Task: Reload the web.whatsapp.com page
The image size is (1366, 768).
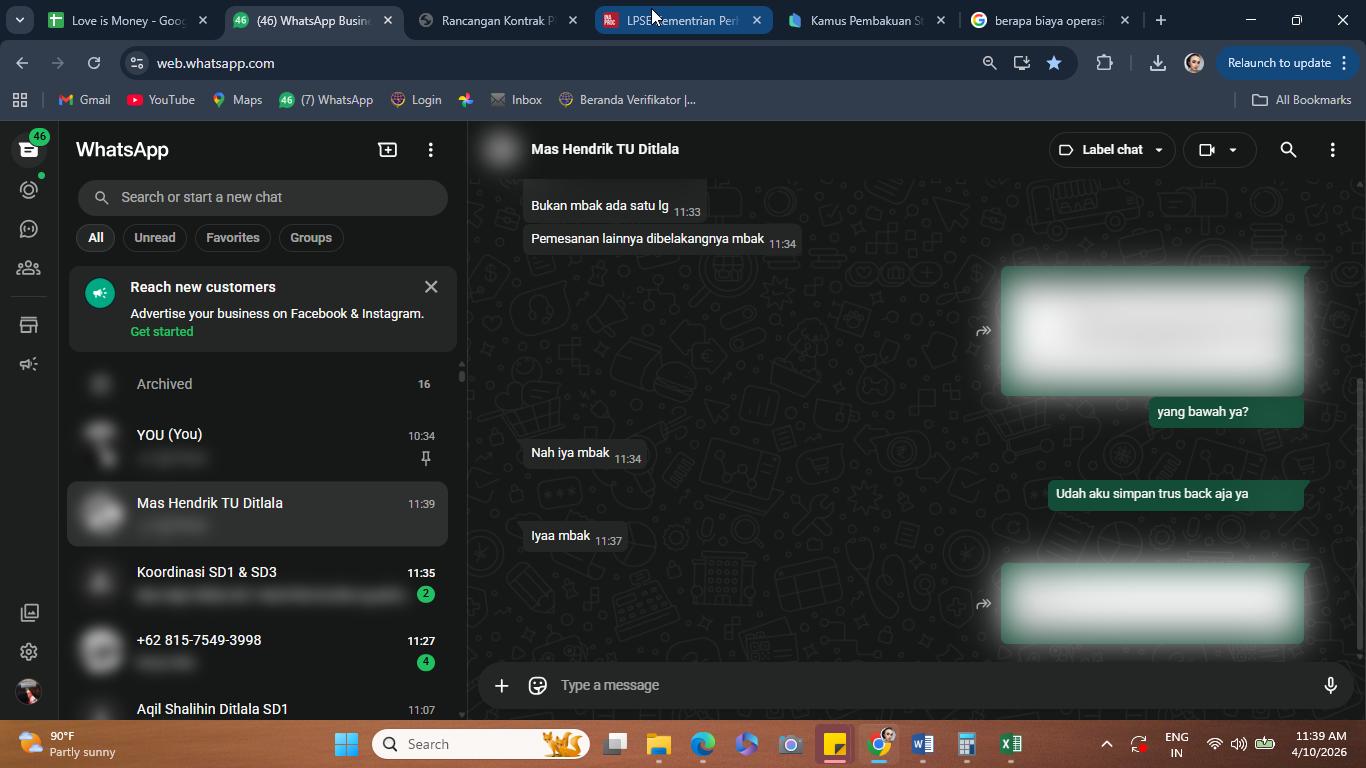Action: pyautogui.click(x=94, y=63)
